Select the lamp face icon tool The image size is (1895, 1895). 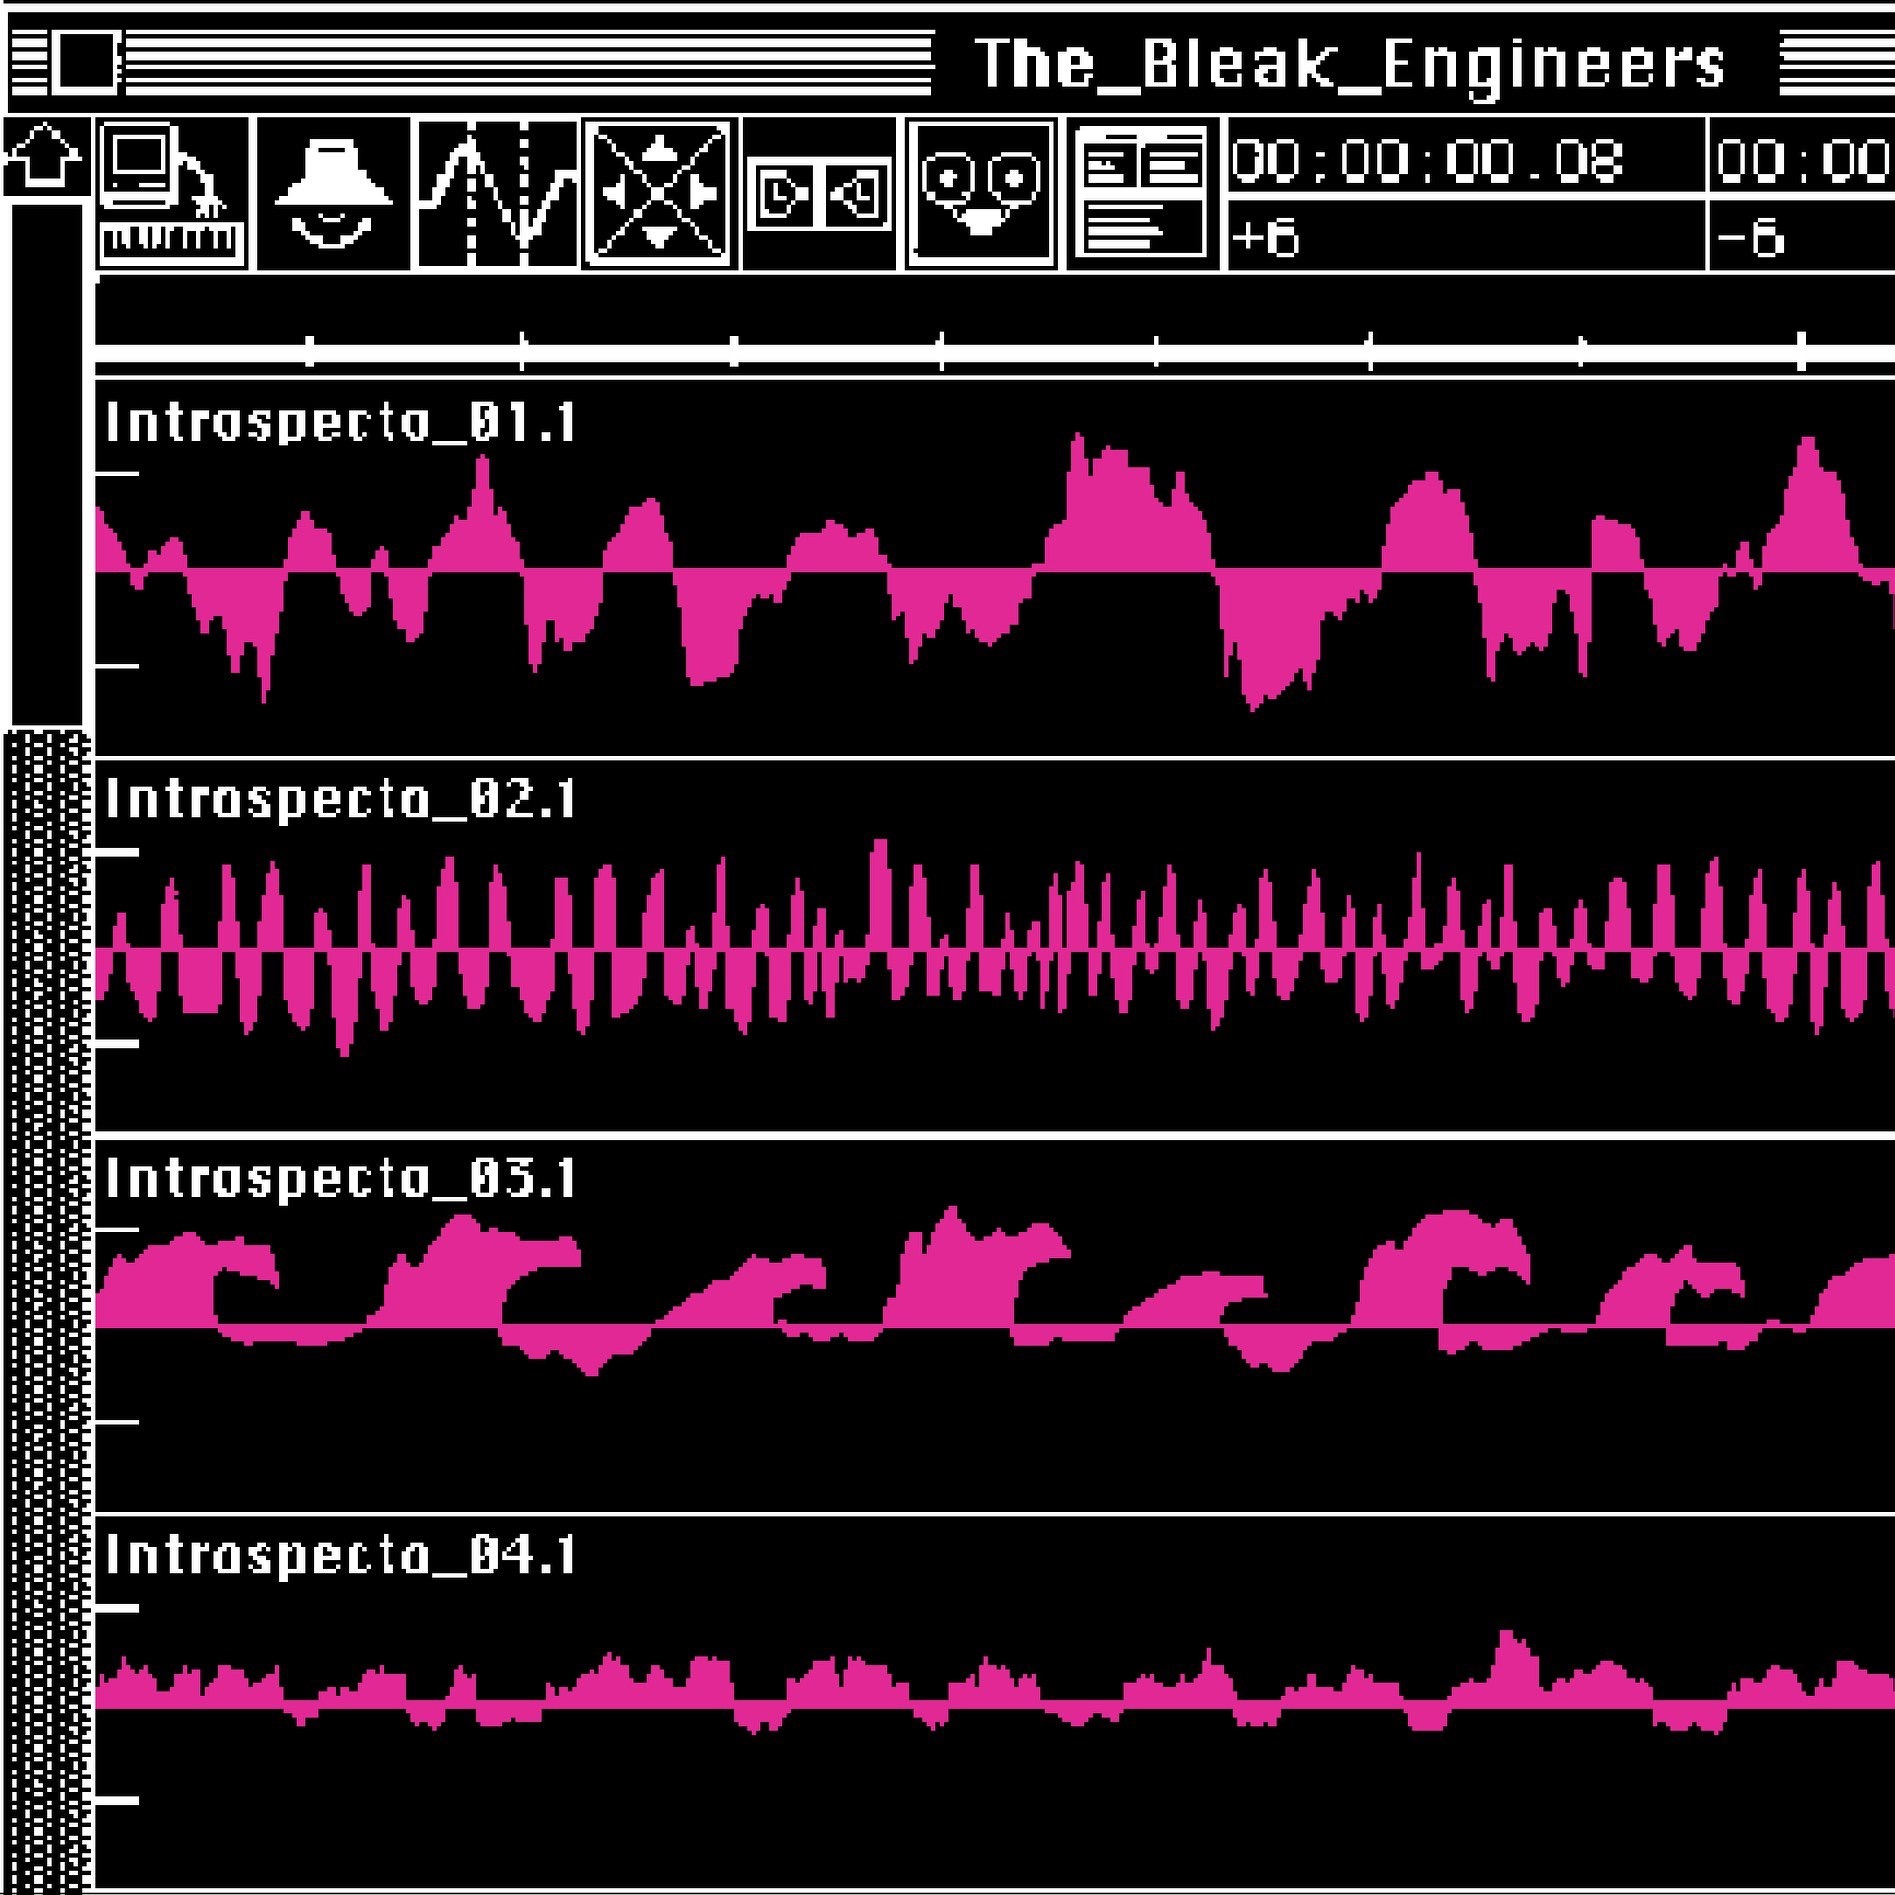pos(334,194)
